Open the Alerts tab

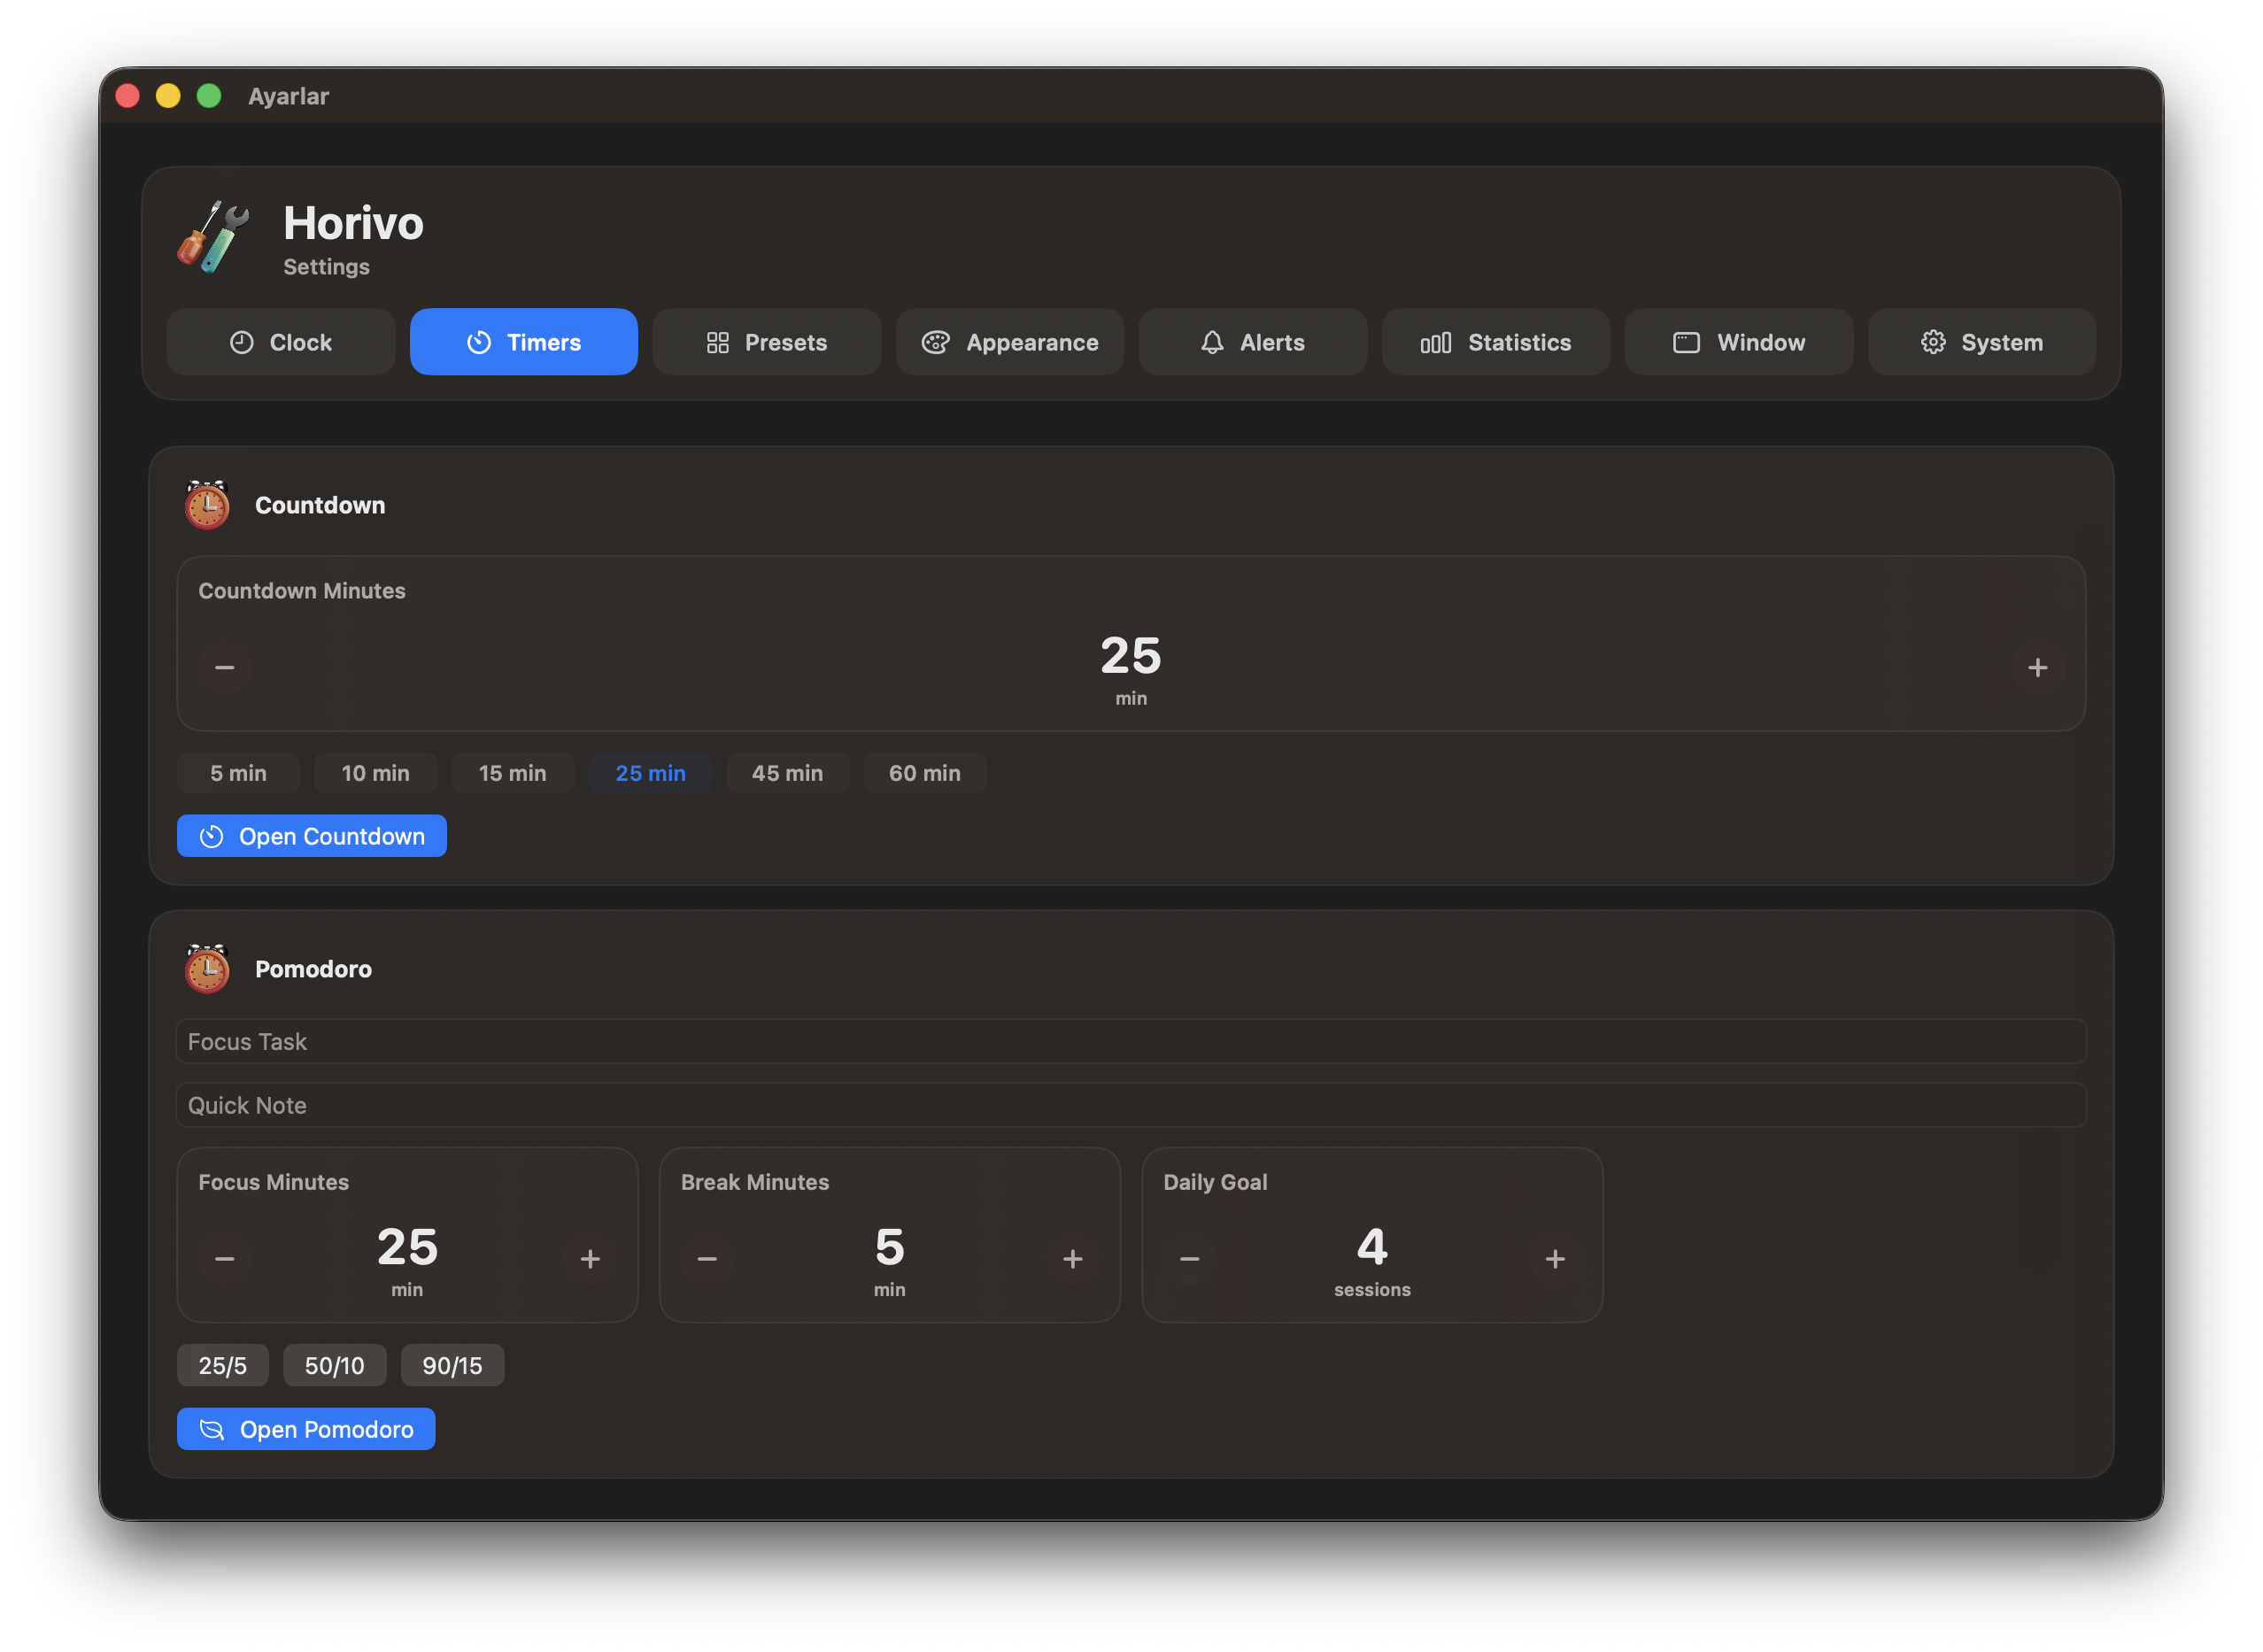click(x=1252, y=342)
